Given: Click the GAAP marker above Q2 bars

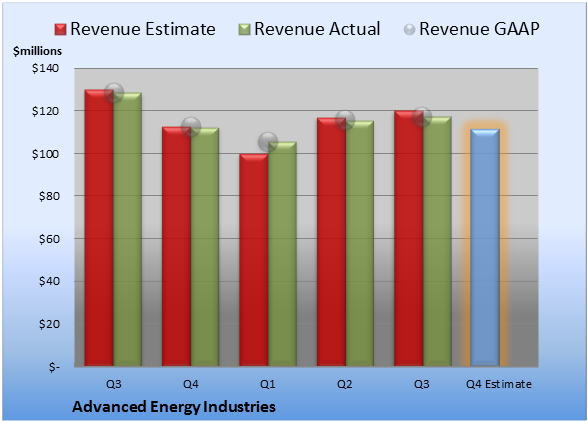Looking at the screenshot, I should (345, 120).
